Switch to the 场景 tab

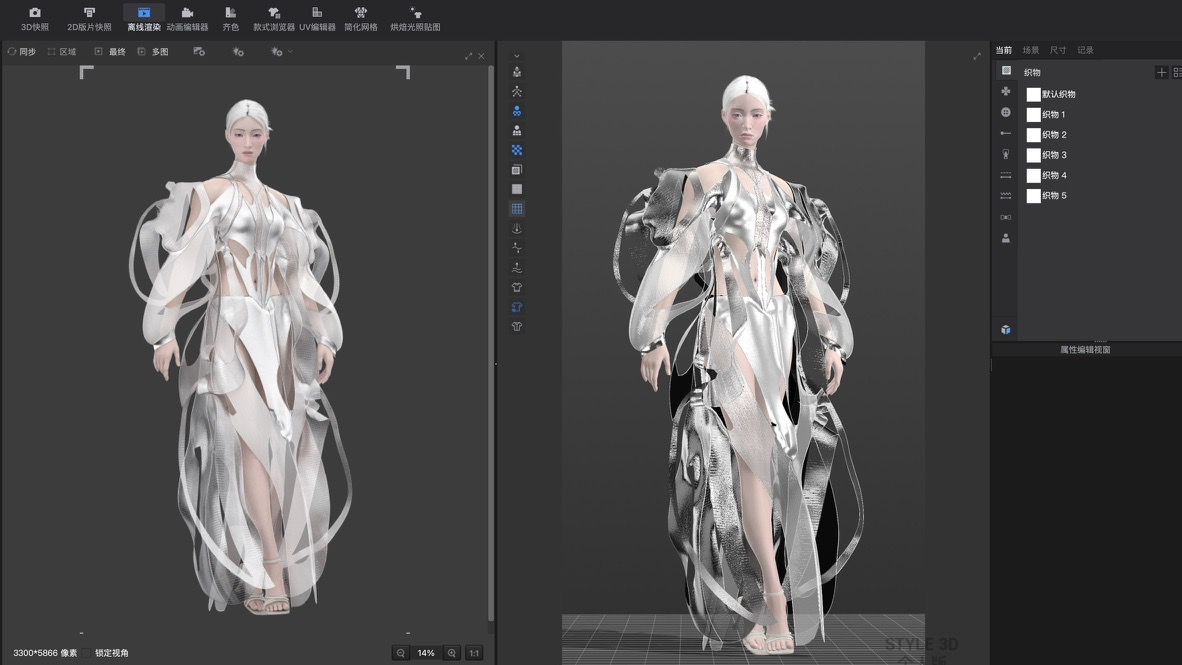1030,50
